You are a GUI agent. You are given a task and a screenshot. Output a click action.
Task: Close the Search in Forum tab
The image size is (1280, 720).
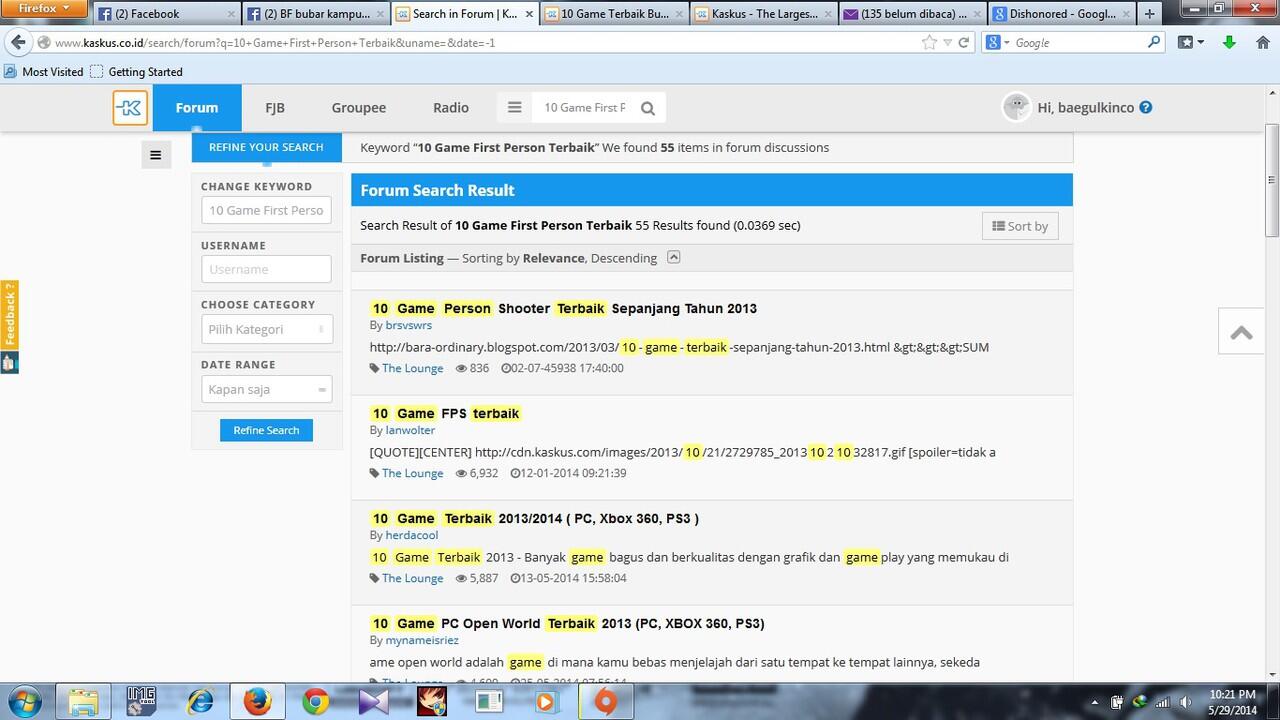click(x=528, y=14)
